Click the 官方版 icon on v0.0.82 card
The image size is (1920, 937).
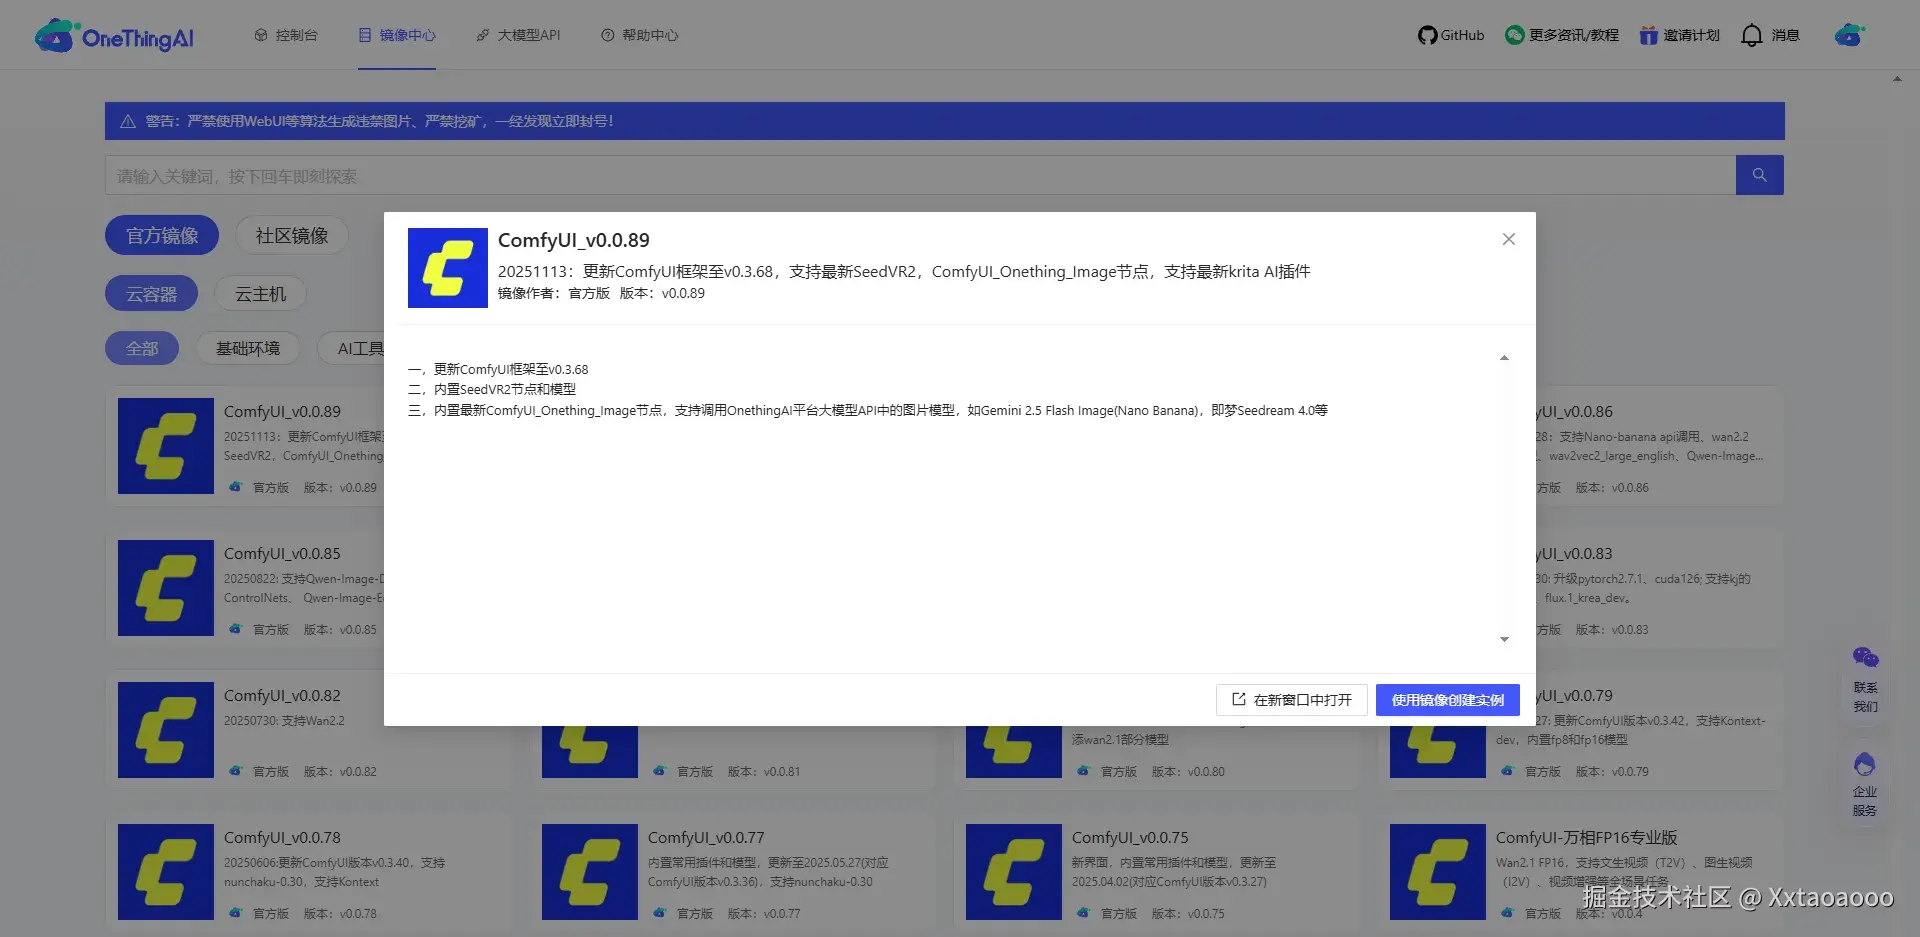coord(235,771)
